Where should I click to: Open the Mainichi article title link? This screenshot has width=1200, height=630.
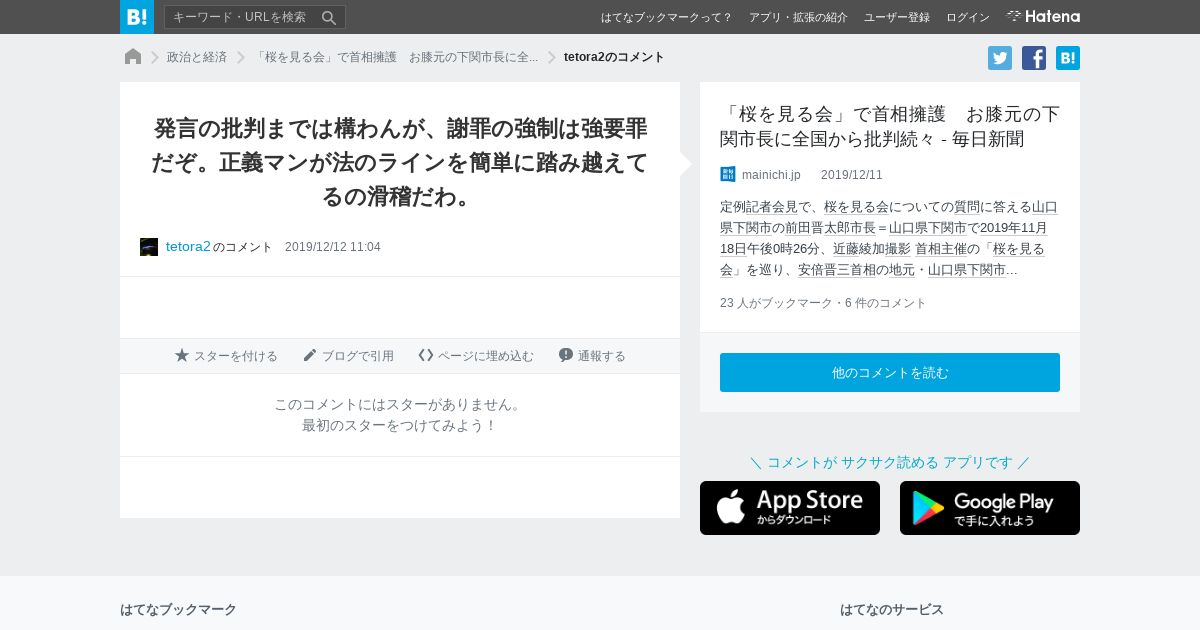(x=890, y=126)
